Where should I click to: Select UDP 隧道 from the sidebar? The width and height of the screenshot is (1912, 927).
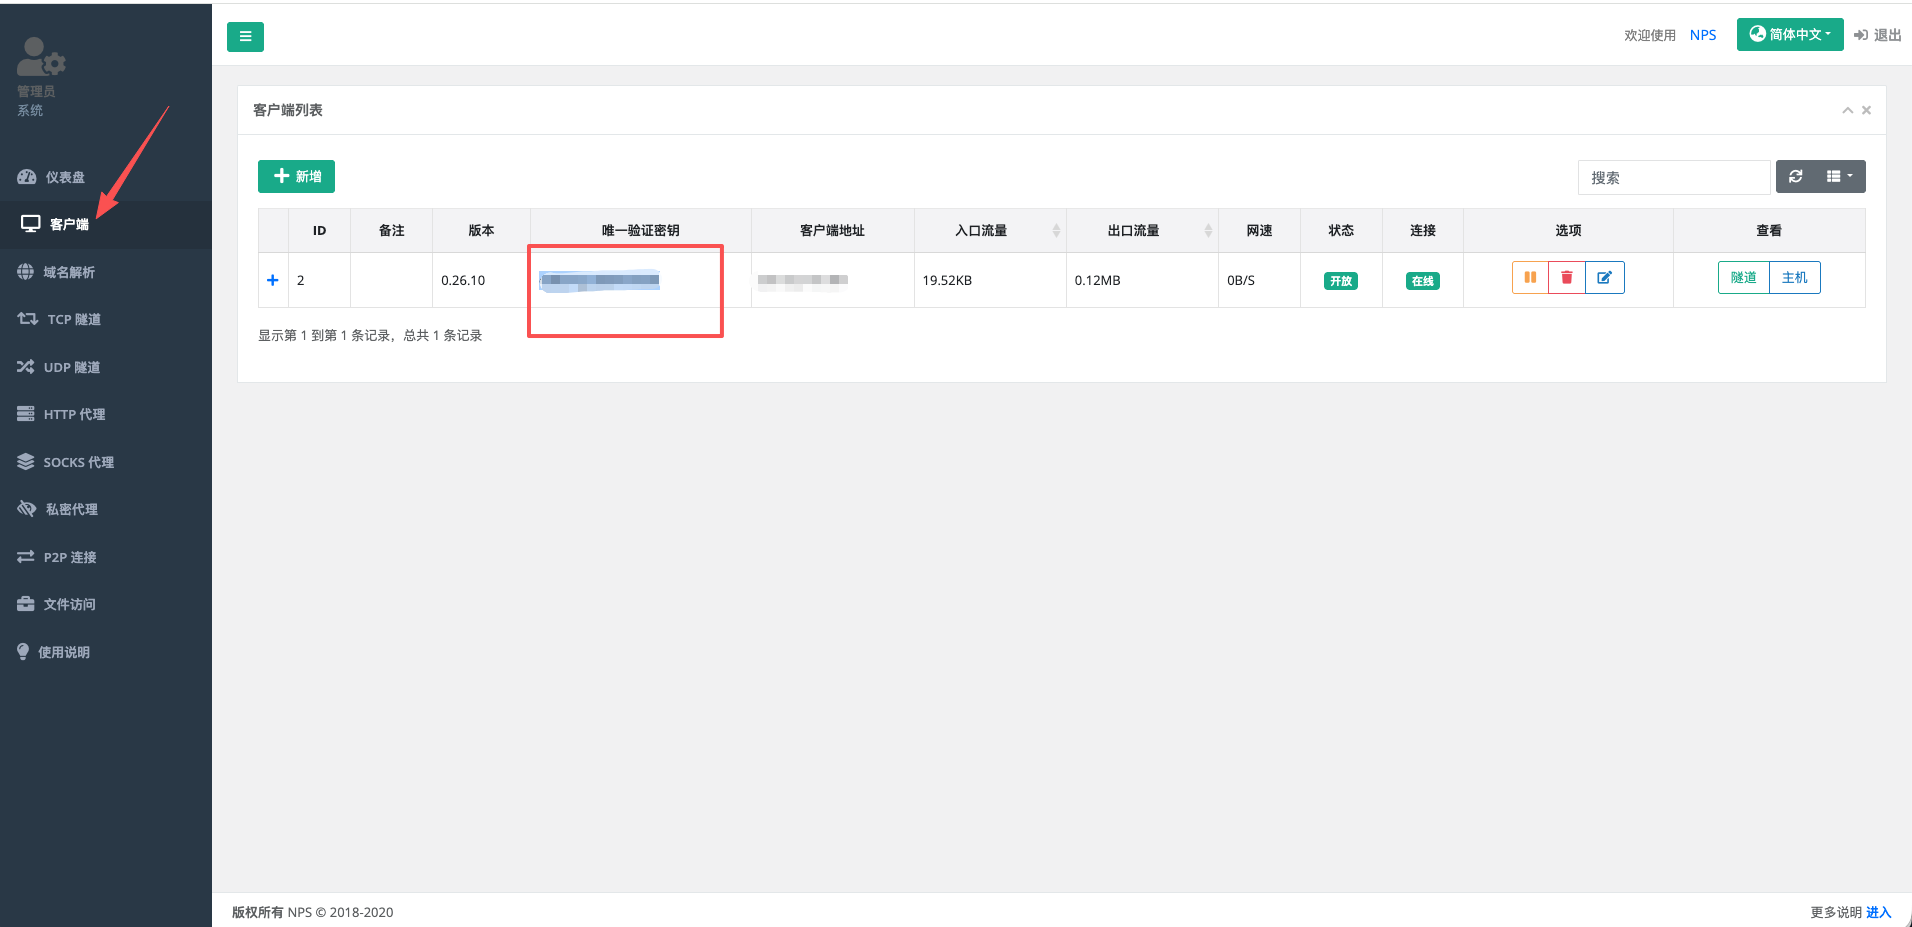tap(71, 367)
